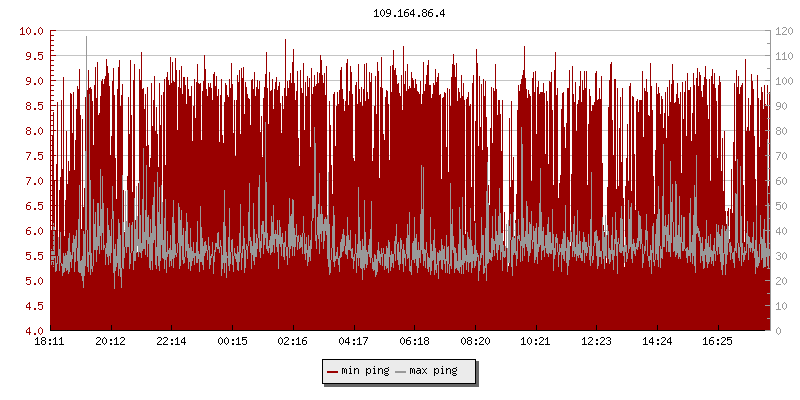Select the 60 label on right axis
This screenshot has width=800, height=400.
[779, 181]
